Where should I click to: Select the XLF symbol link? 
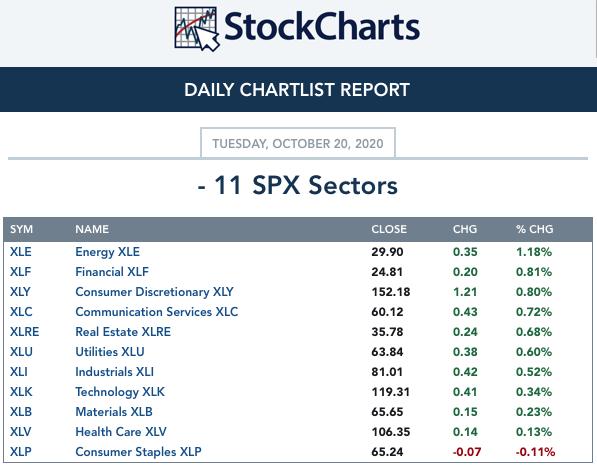point(21,272)
